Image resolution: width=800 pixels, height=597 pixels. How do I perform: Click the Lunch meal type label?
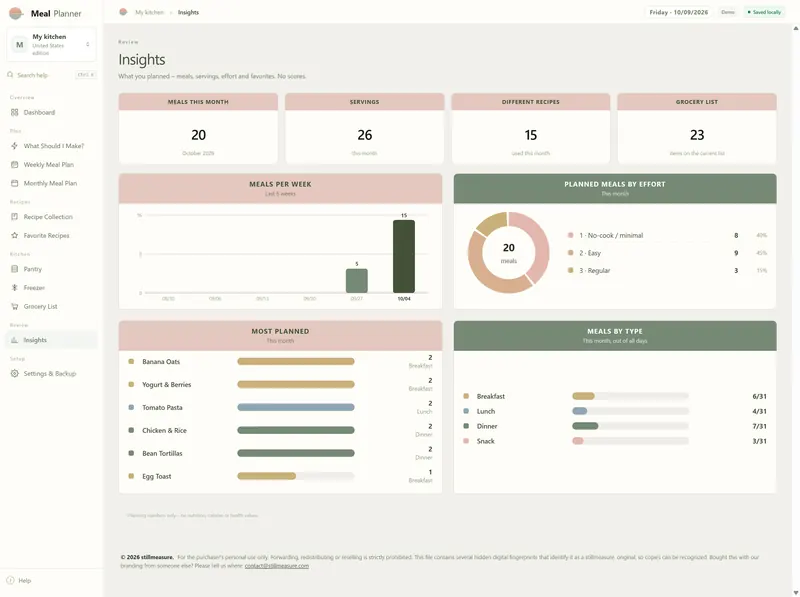(x=486, y=411)
